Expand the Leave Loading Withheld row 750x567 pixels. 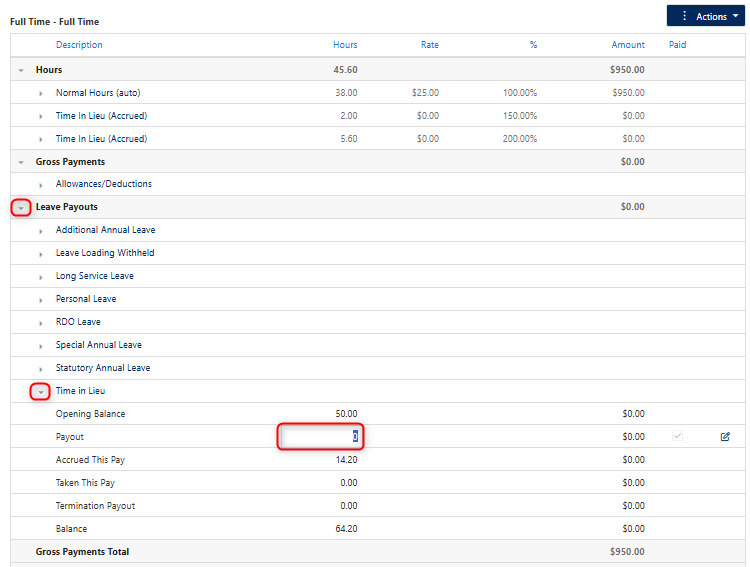coord(41,254)
